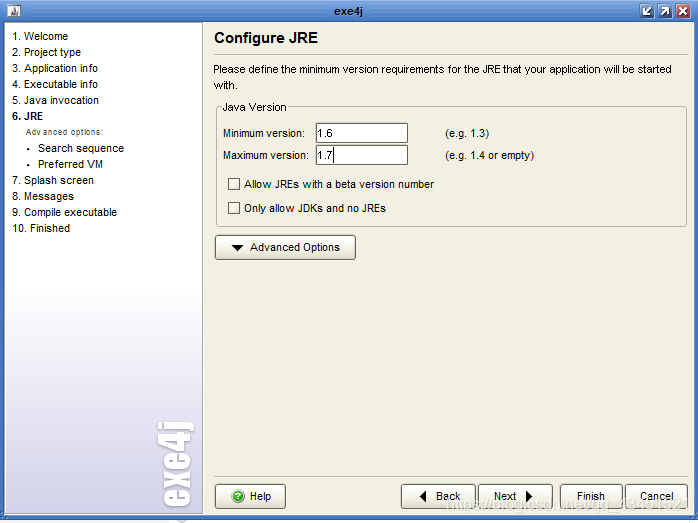Click the Java Version group label
This screenshot has height=523, width=698.
click(x=254, y=107)
